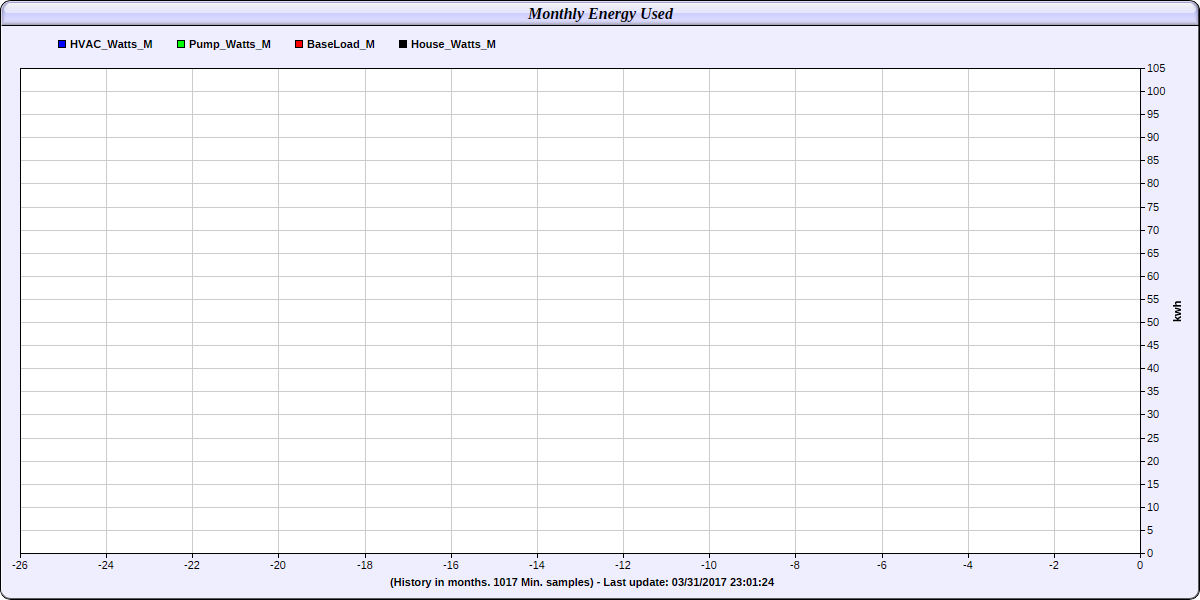1200x600 pixels.
Task: Click the blue HVAC_Watts_M legend swatch
Action: 62,45
